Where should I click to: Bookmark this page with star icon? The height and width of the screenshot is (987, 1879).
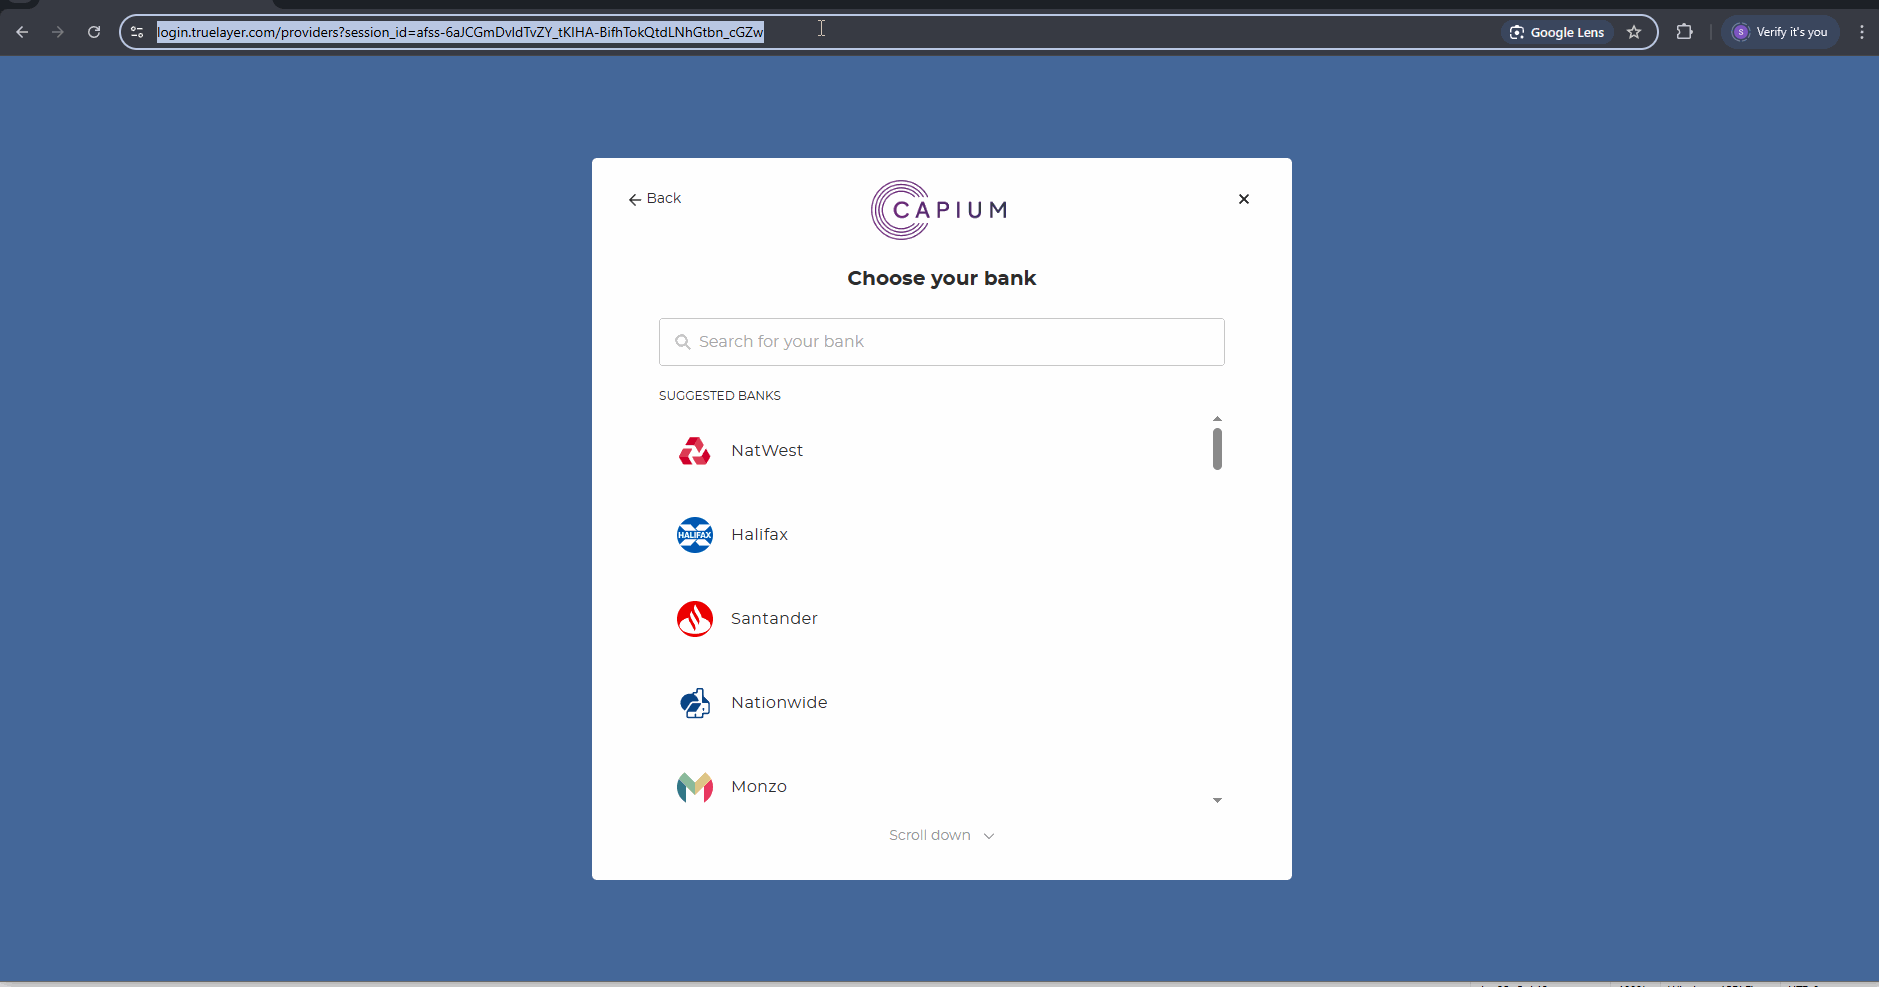pos(1634,32)
